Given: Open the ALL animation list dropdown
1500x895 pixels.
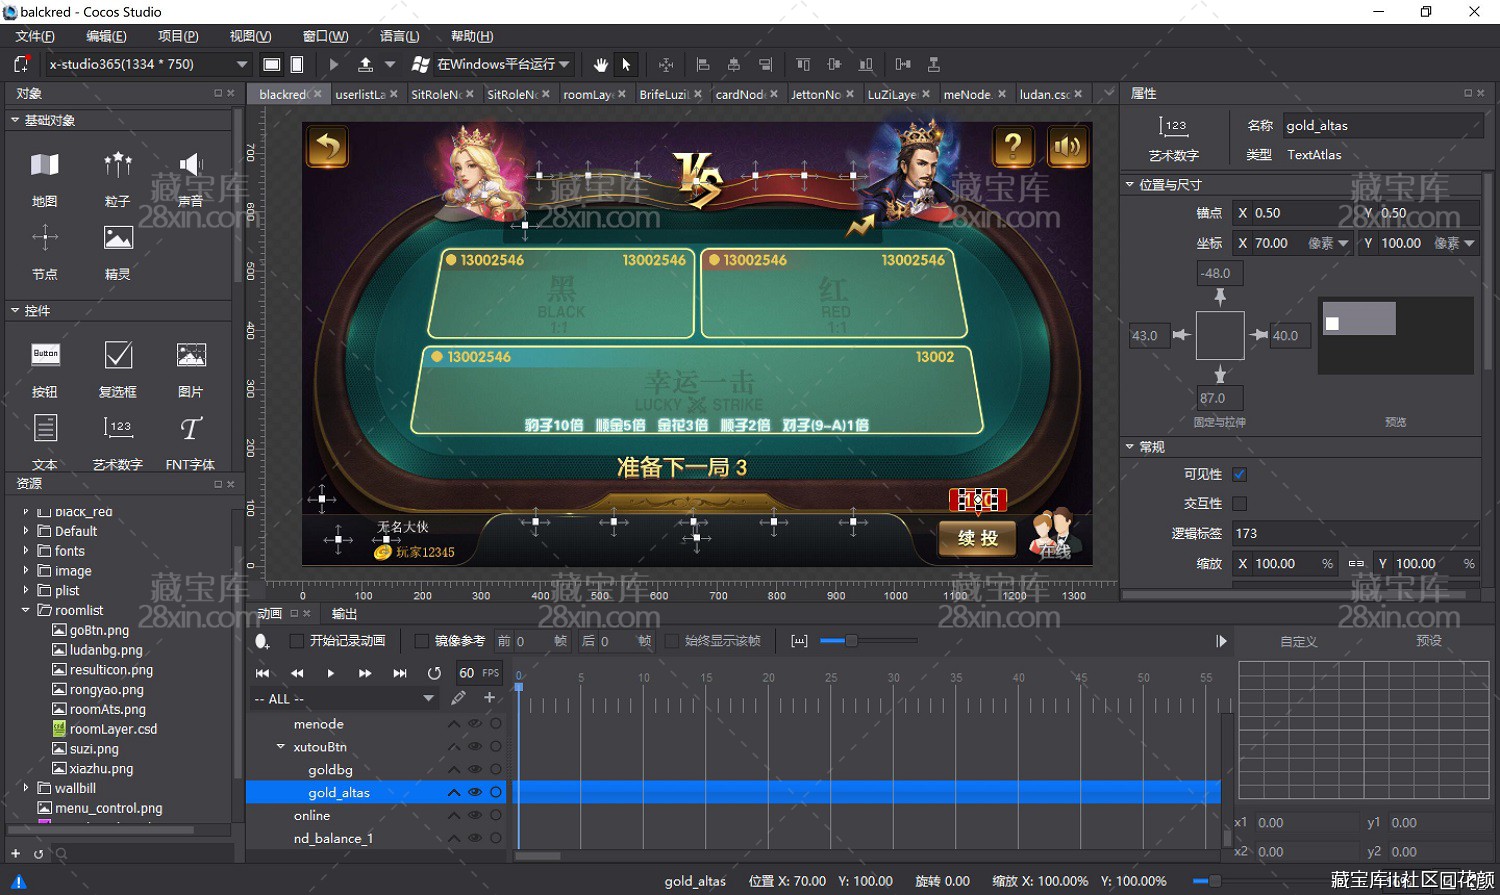Looking at the screenshot, I should tap(344, 699).
